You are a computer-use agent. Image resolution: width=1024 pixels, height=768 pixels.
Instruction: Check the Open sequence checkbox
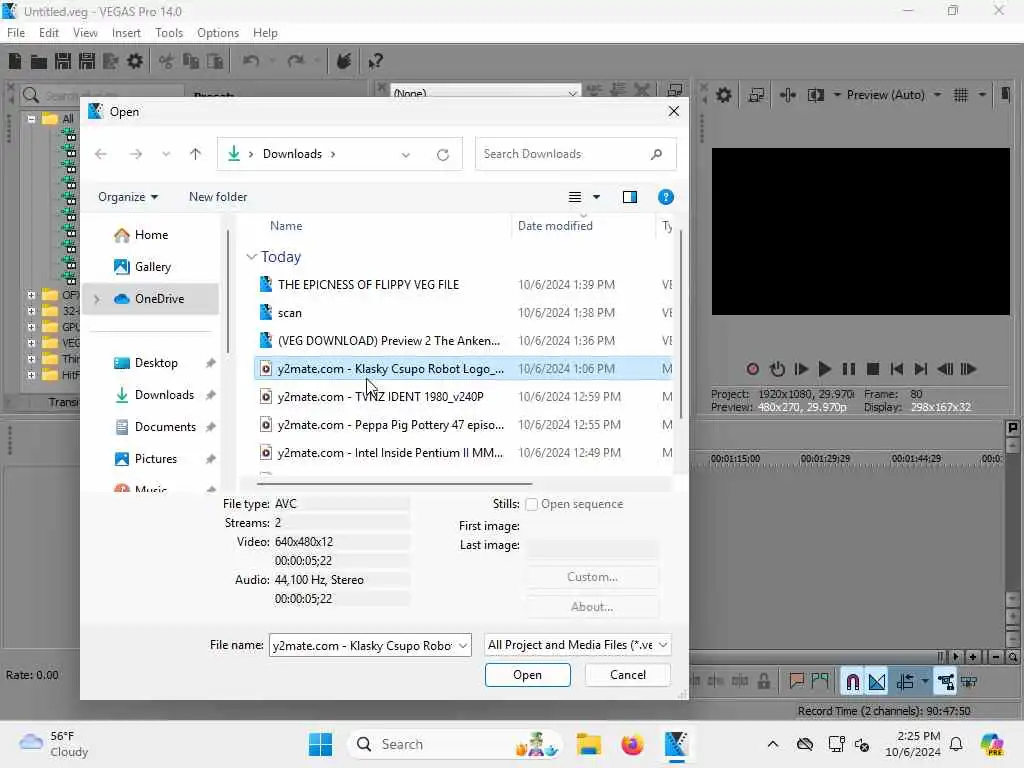click(x=532, y=504)
